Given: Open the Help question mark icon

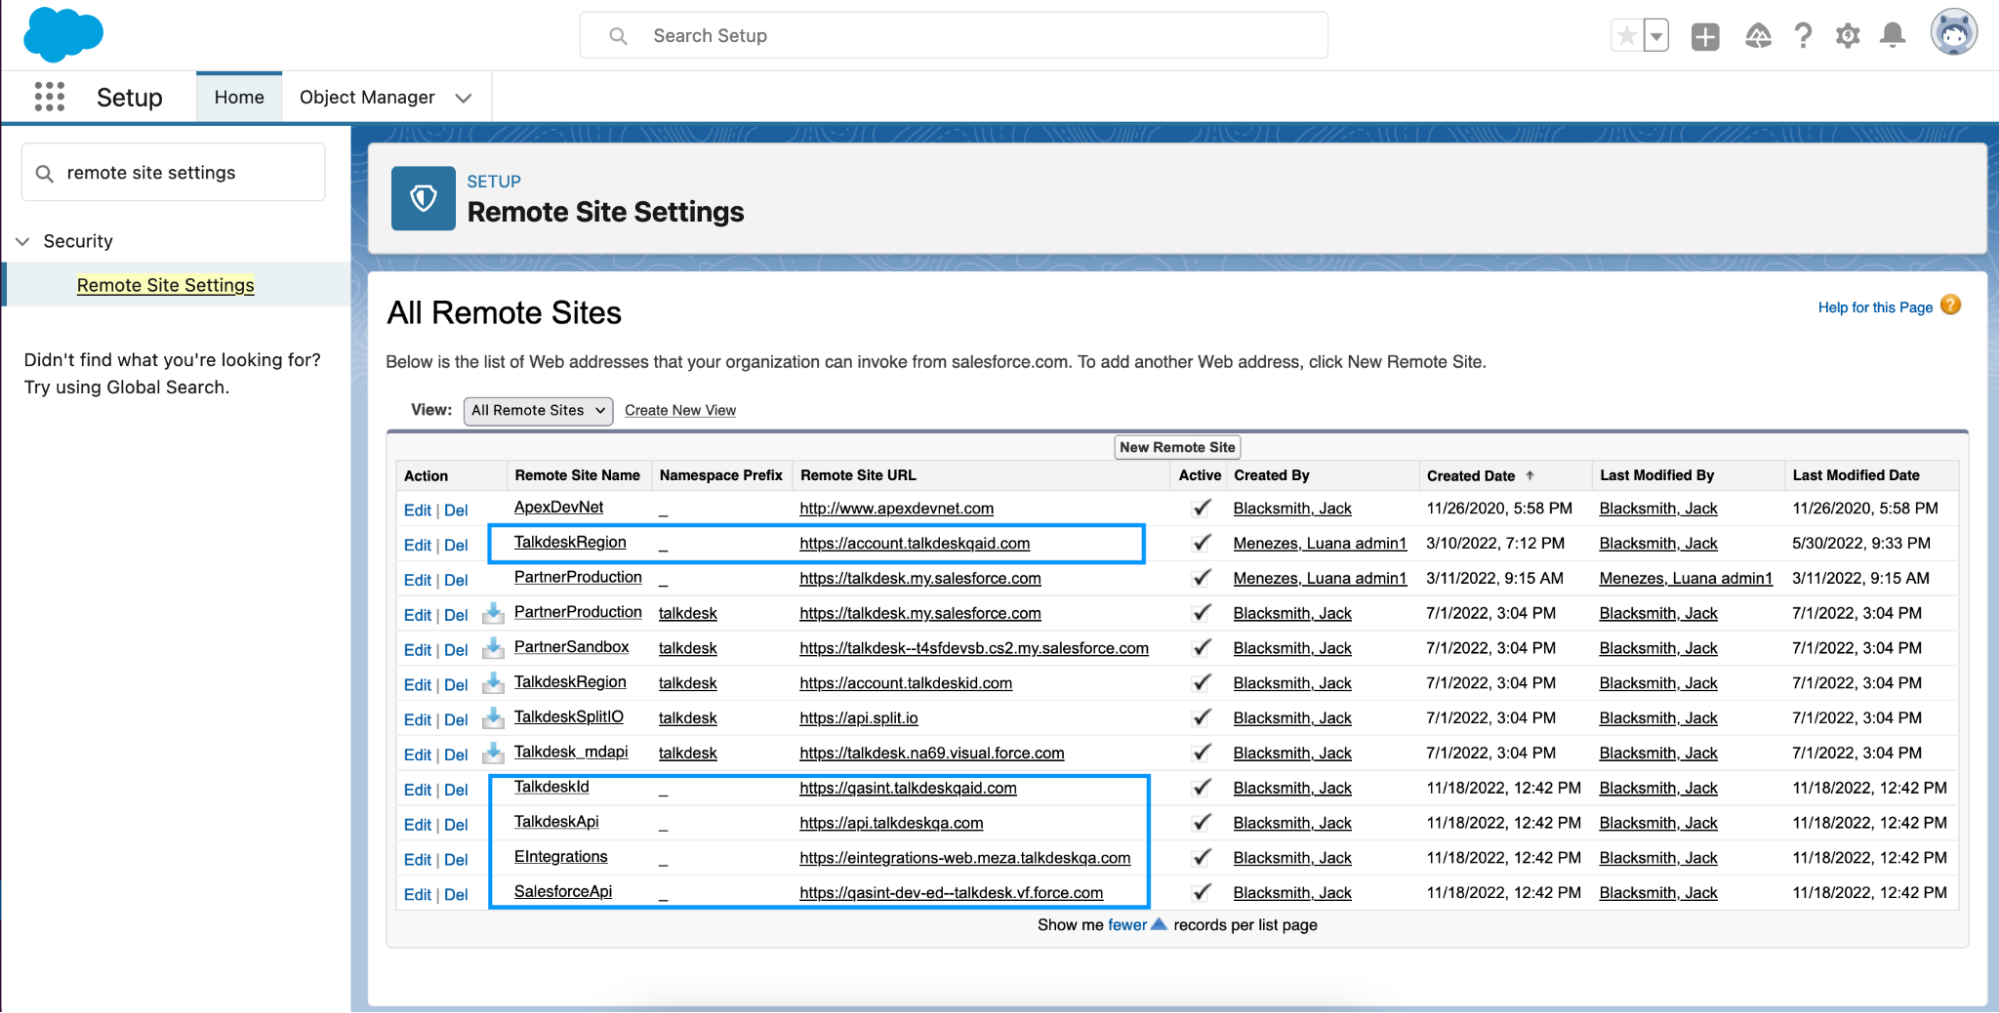Looking at the screenshot, I should click(x=1803, y=36).
